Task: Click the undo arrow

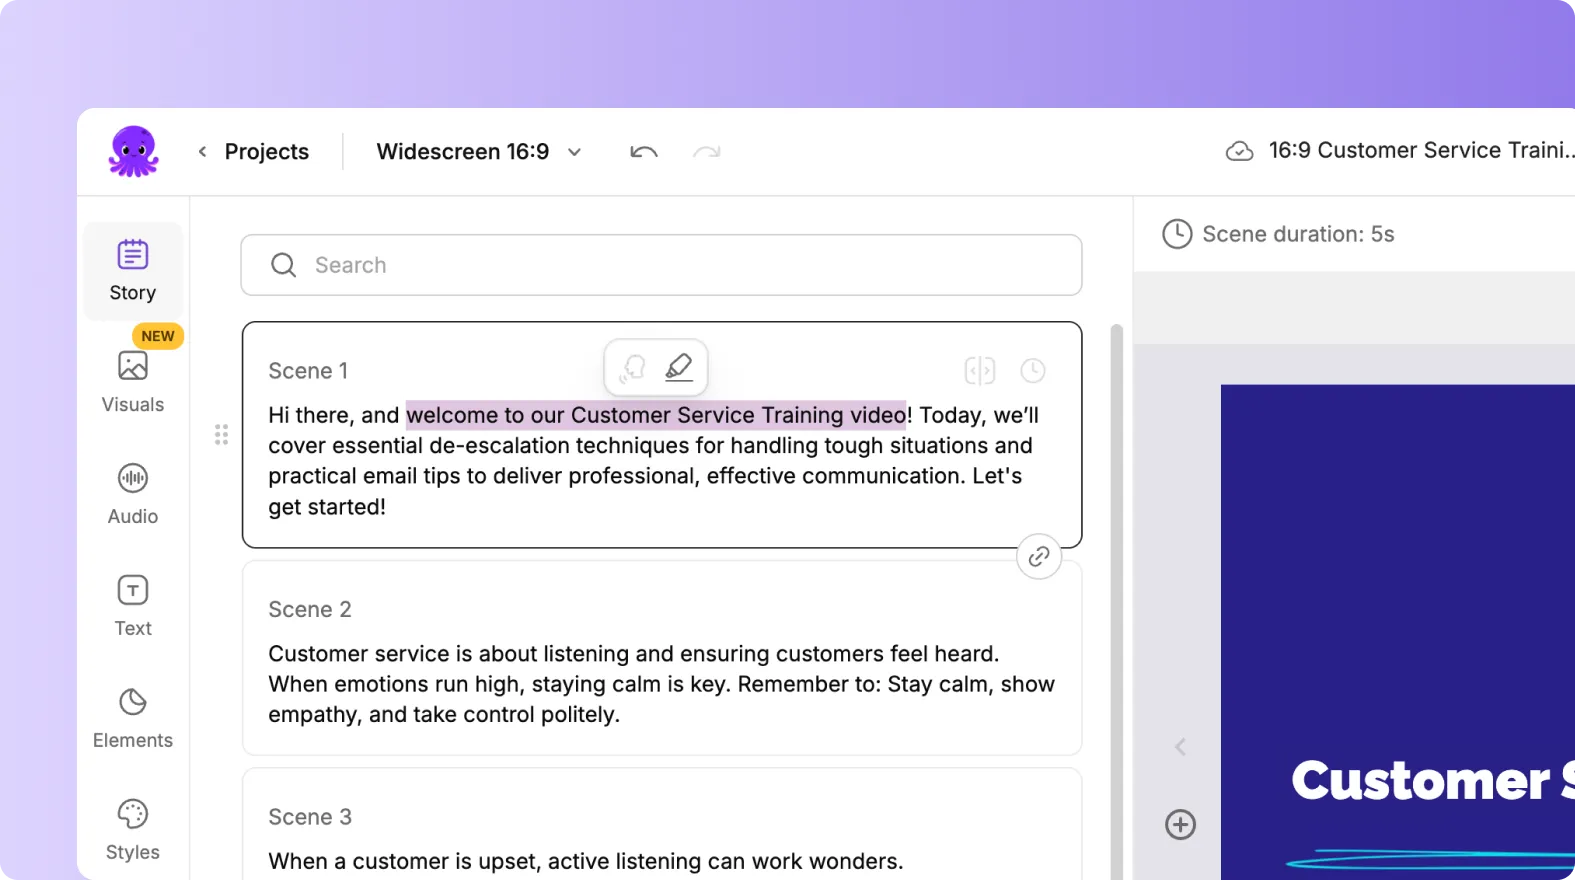Action: pyautogui.click(x=644, y=152)
